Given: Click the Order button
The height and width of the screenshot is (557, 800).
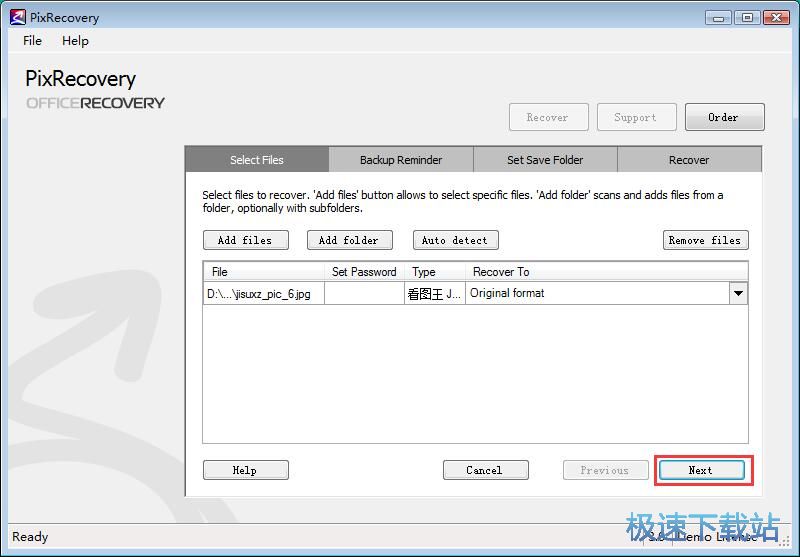Looking at the screenshot, I should 724,117.
